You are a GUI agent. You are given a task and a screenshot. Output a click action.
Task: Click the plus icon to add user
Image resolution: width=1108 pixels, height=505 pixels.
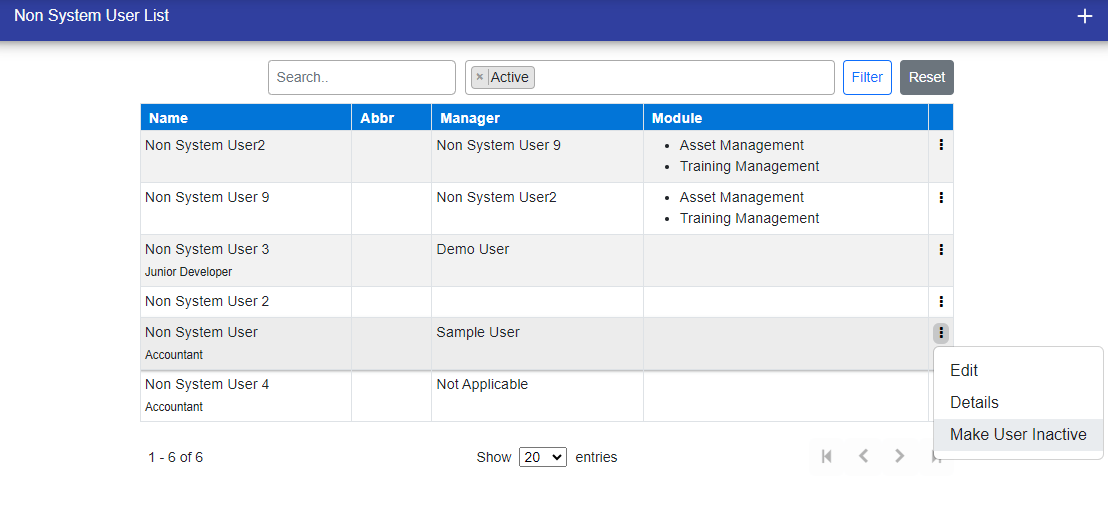click(1085, 17)
